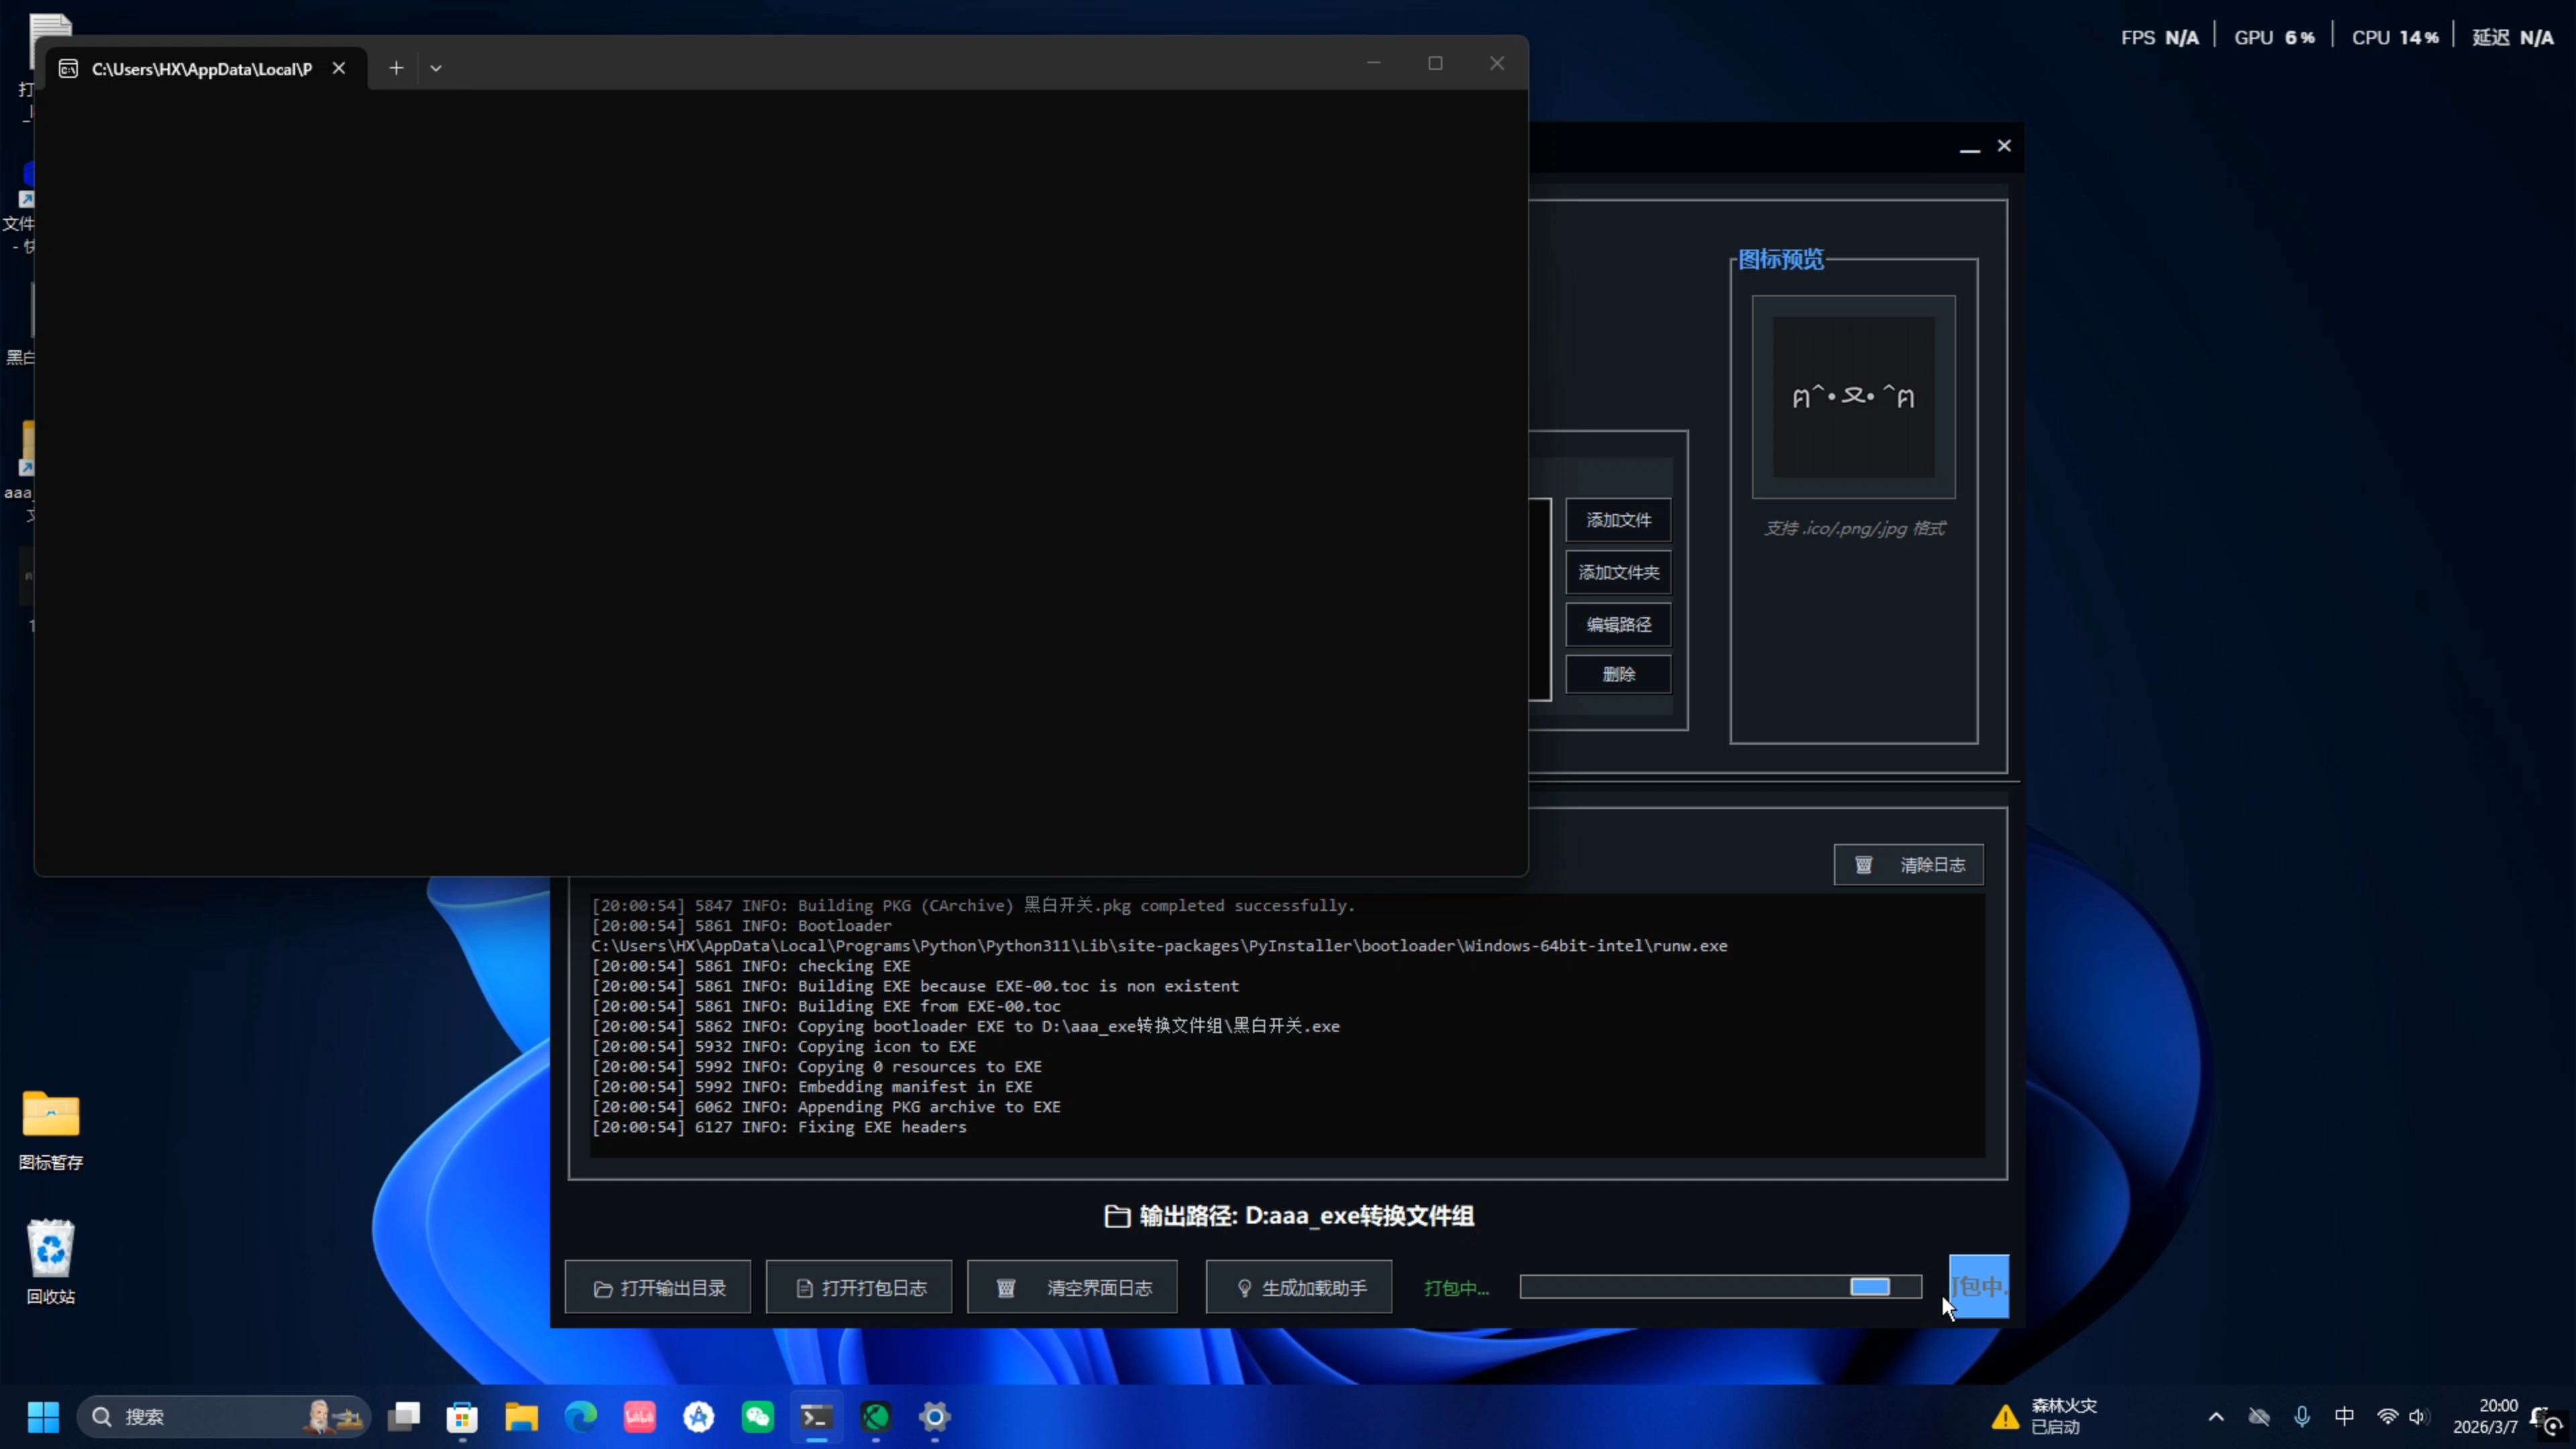
Task: Open new terminal tab with plus
Action: click(x=396, y=68)
